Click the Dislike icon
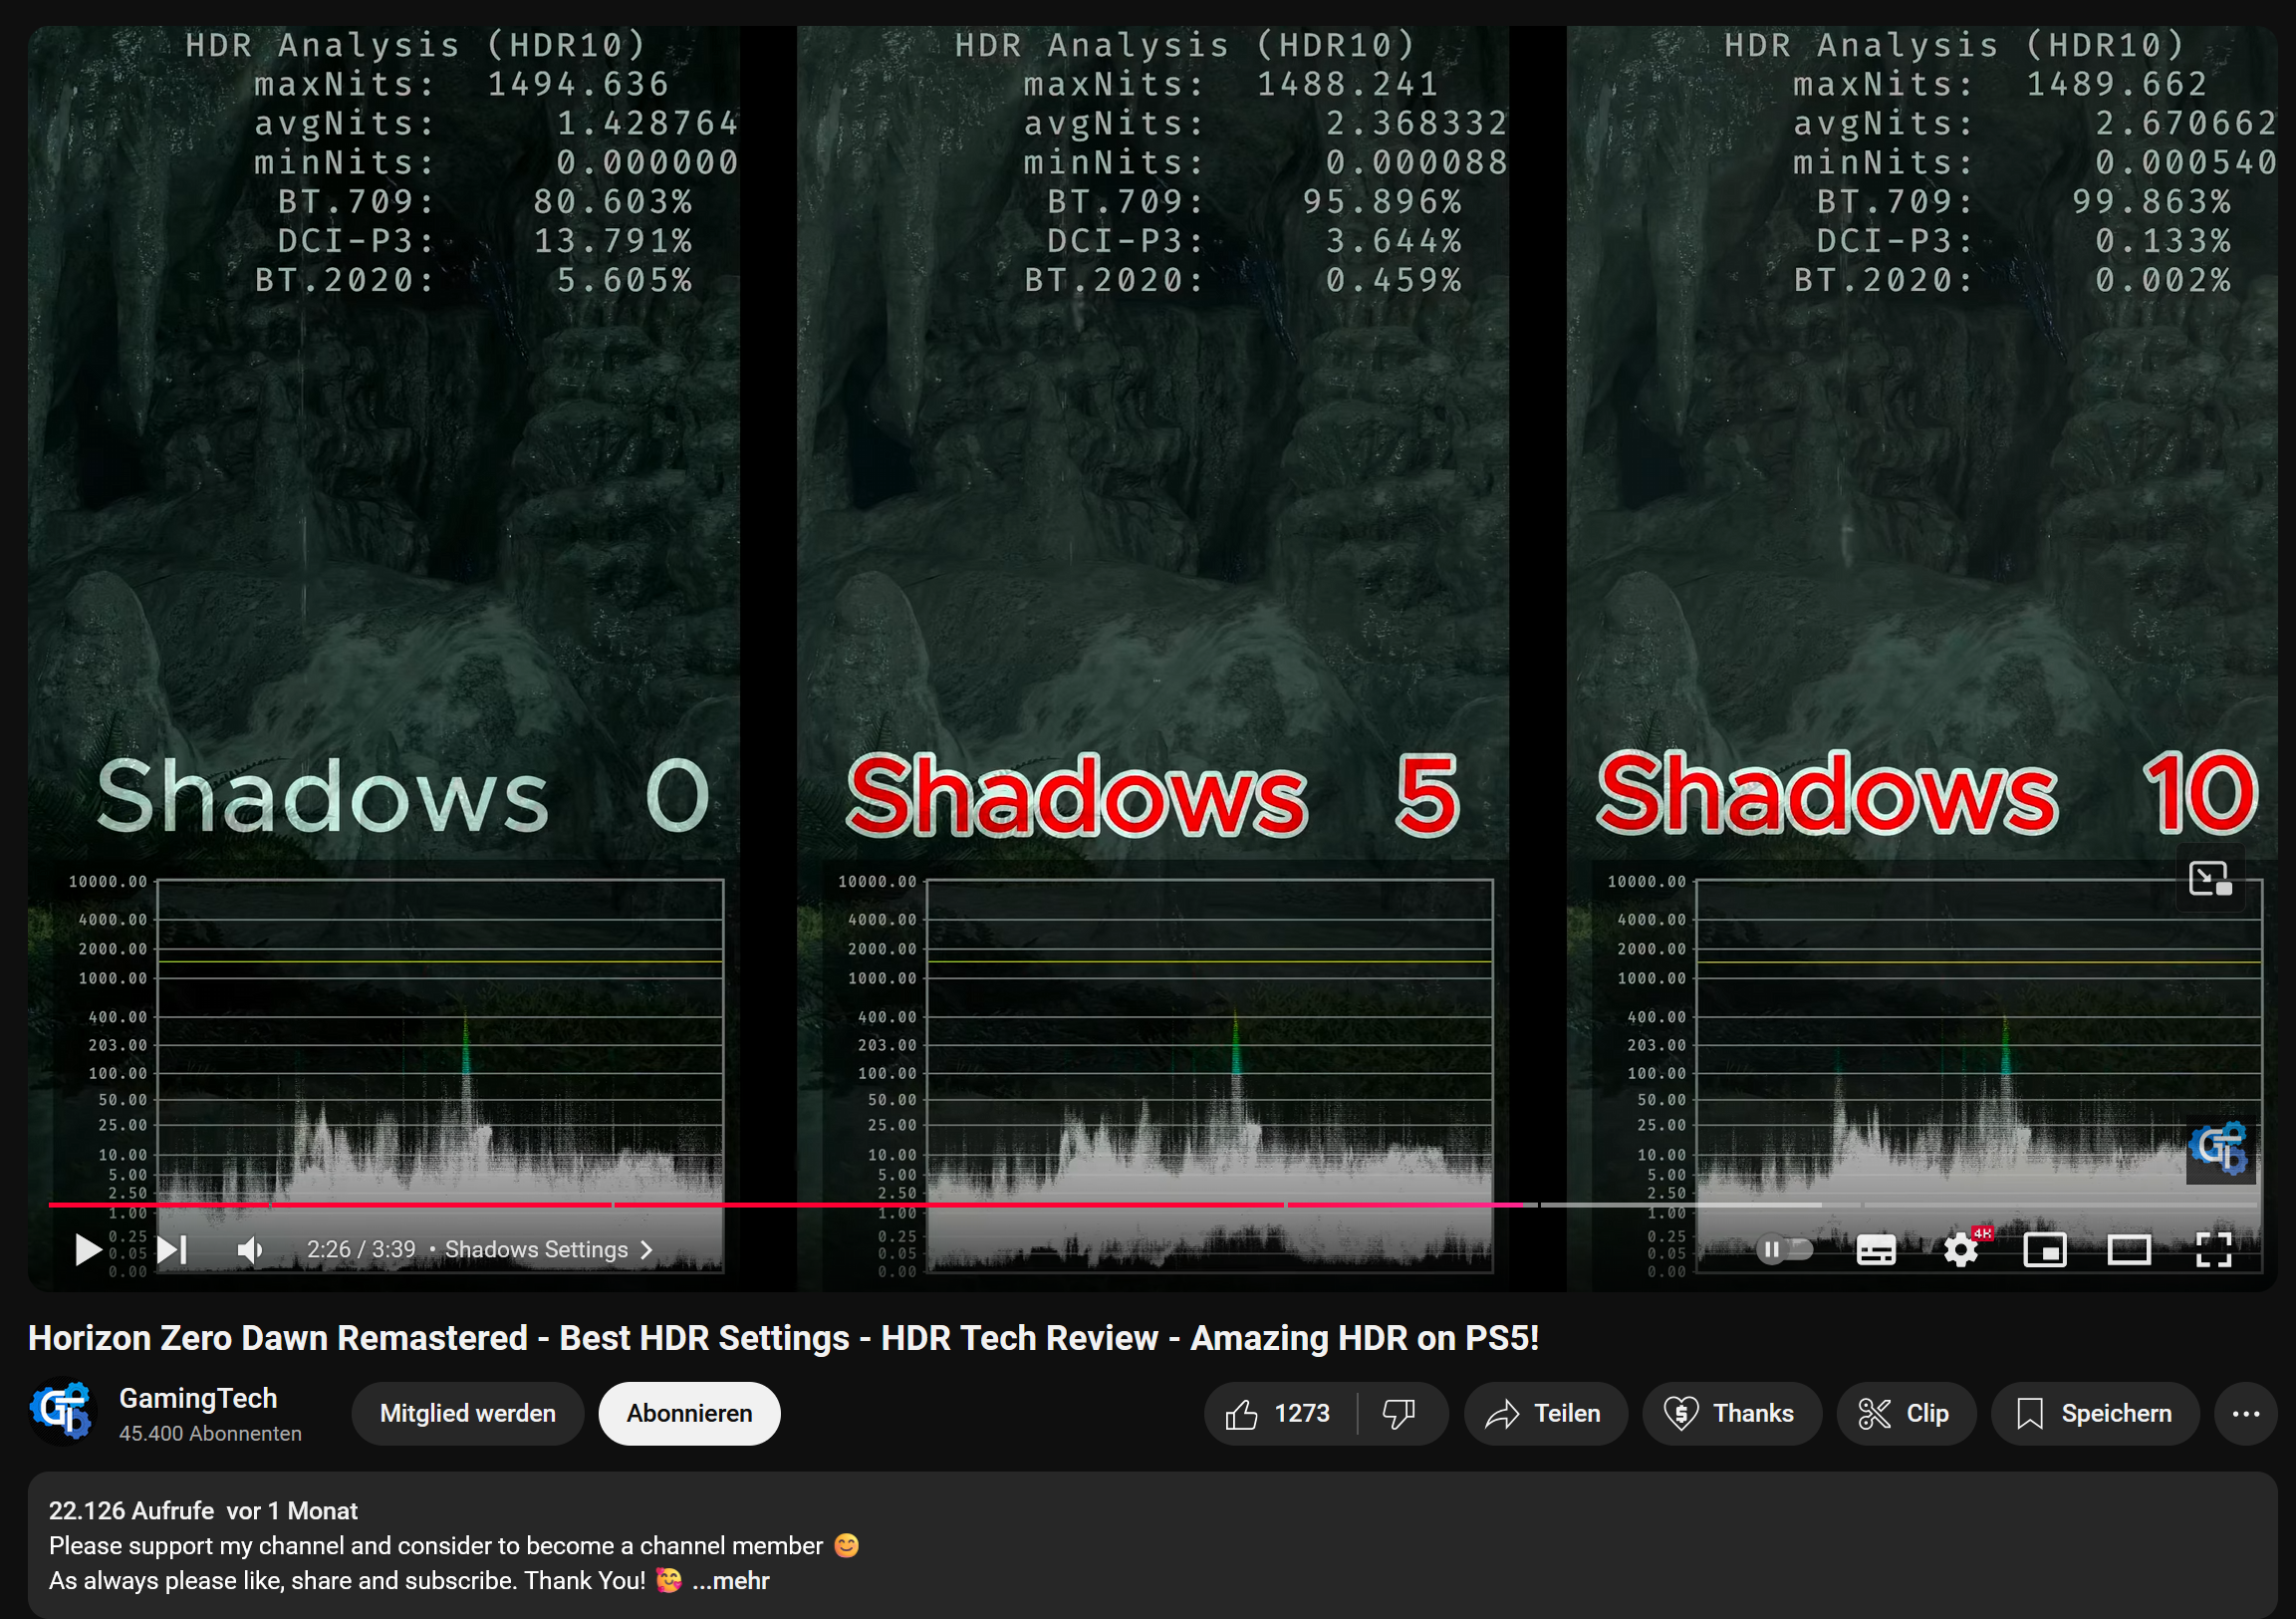The height and width of the screenshot is (1619, 2296). 1400,1411
